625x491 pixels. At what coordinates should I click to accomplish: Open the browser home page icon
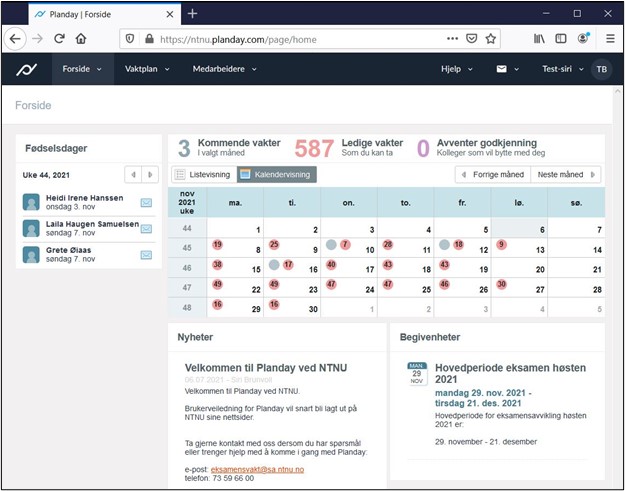tap(81, 39)
